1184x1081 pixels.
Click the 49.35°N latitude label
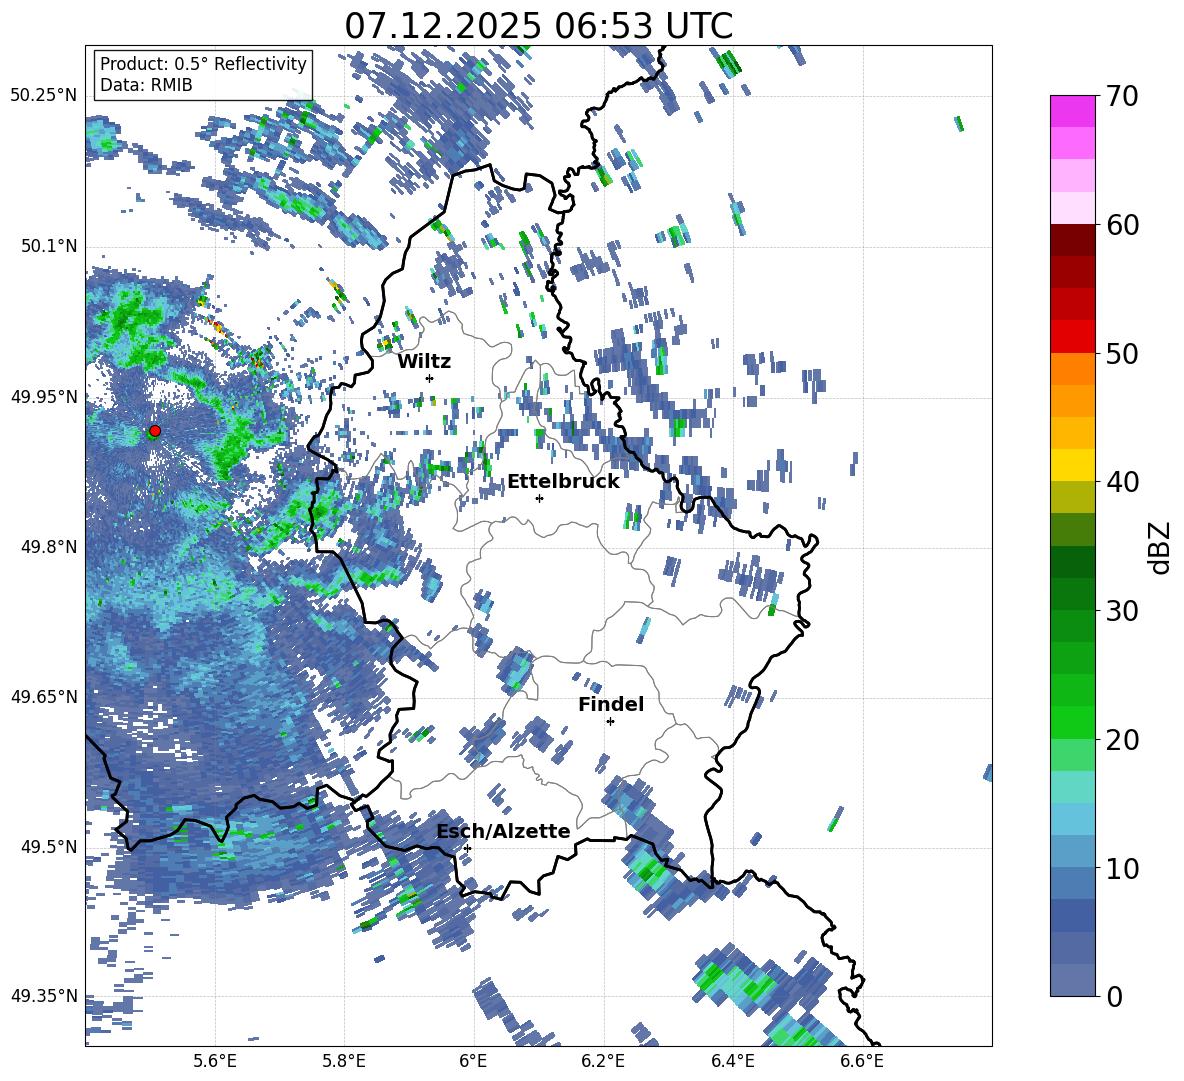pyautogui.click(x=44, y=996)
